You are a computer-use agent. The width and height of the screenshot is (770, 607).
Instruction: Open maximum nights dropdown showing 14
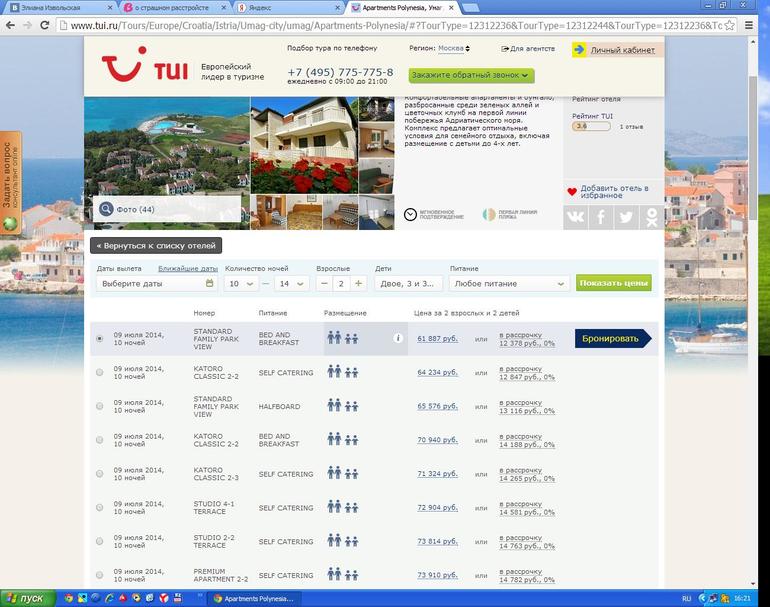[x=291, y=283]
